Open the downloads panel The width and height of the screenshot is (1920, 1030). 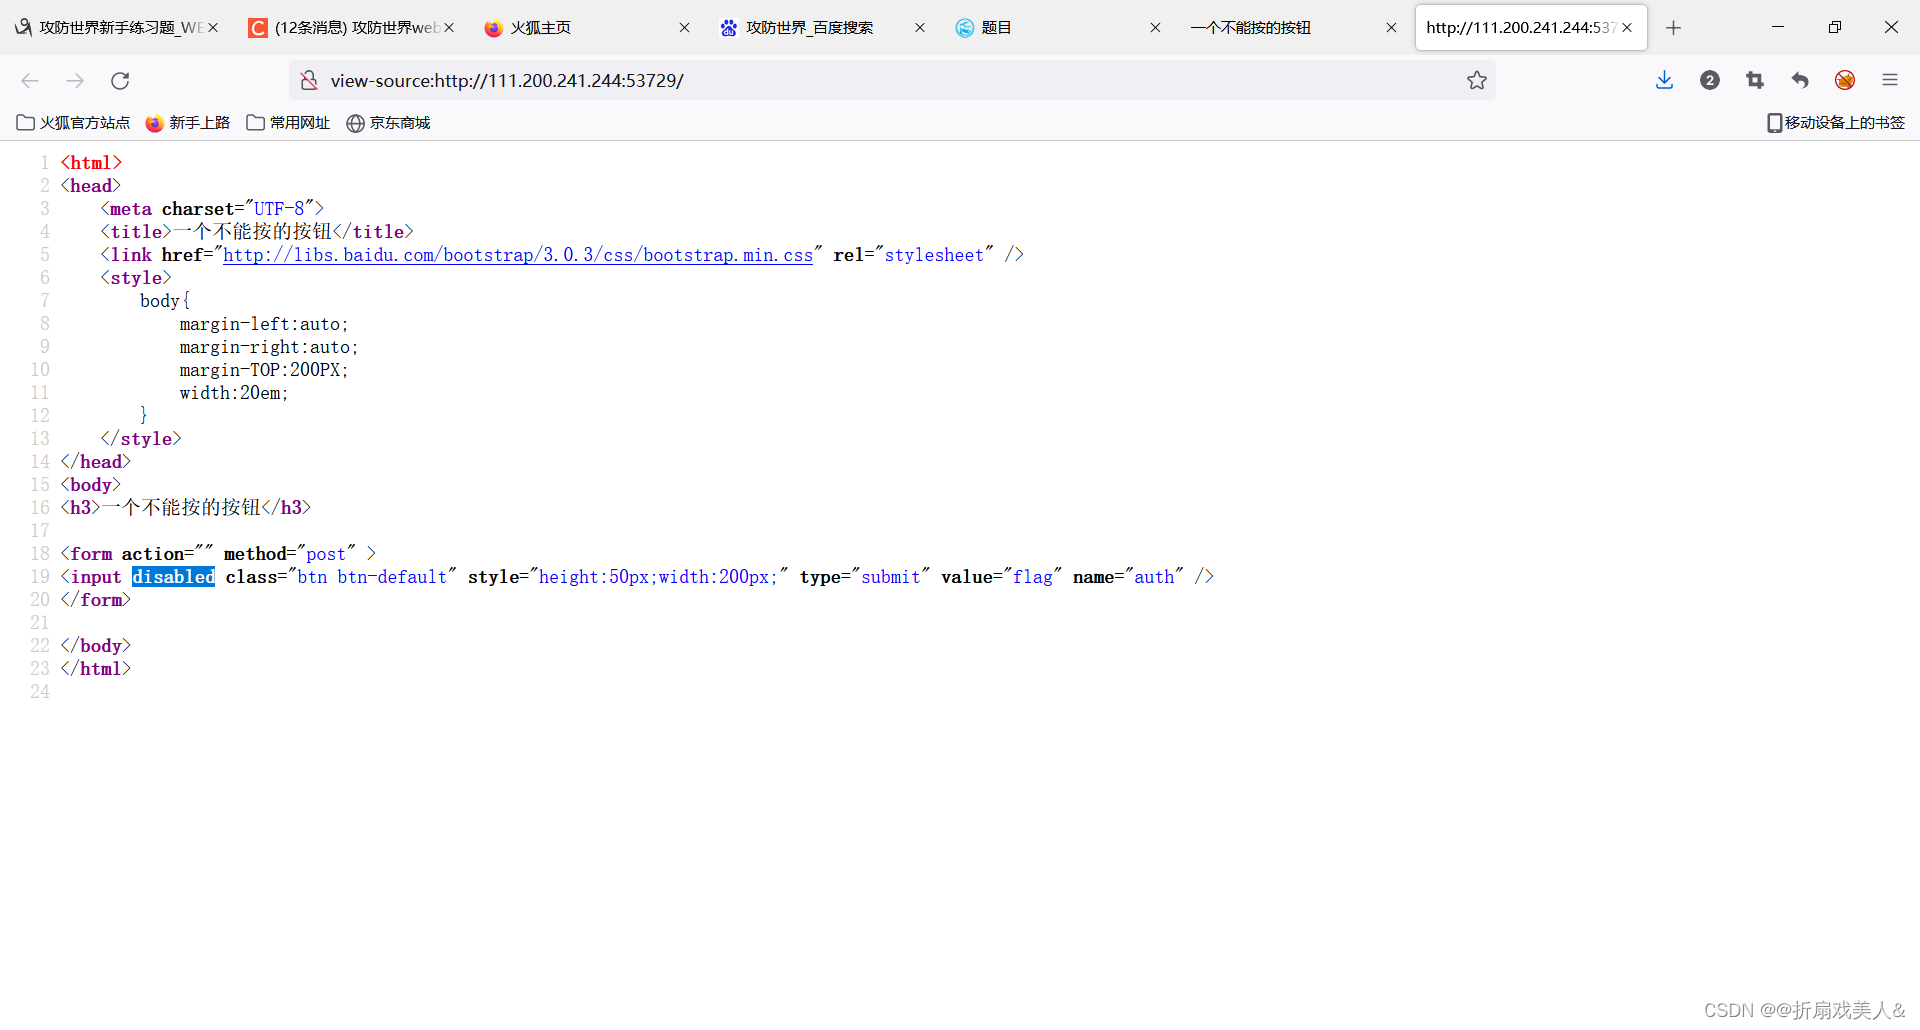[x=1664, y=81]
